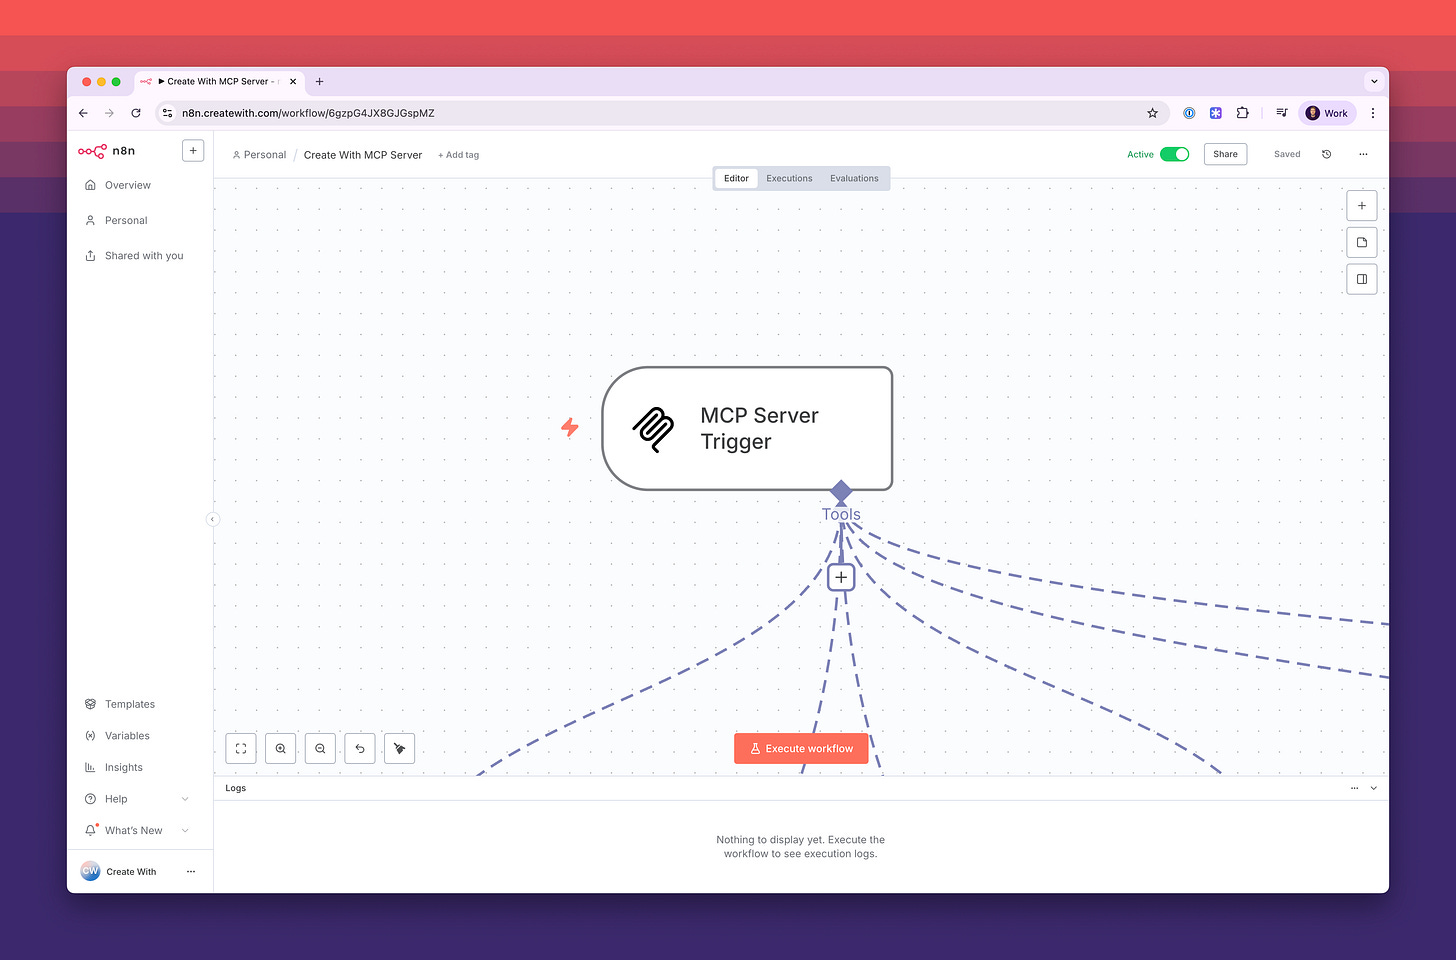Open the Chrome three-dot menu
1456x960 pixels.
click(x=1373, y=113)
